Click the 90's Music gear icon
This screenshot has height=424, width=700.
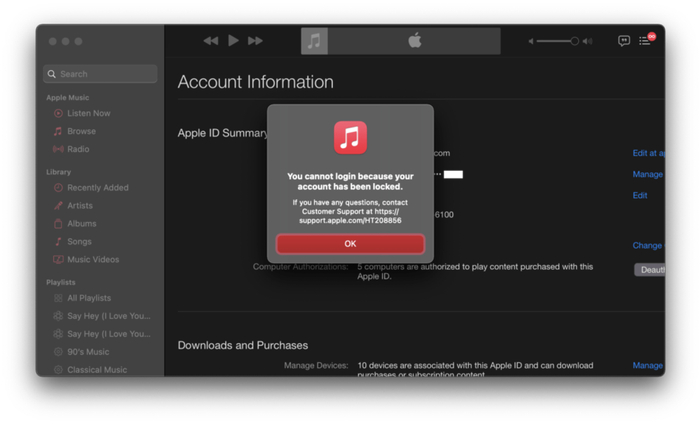coord(58,352)
